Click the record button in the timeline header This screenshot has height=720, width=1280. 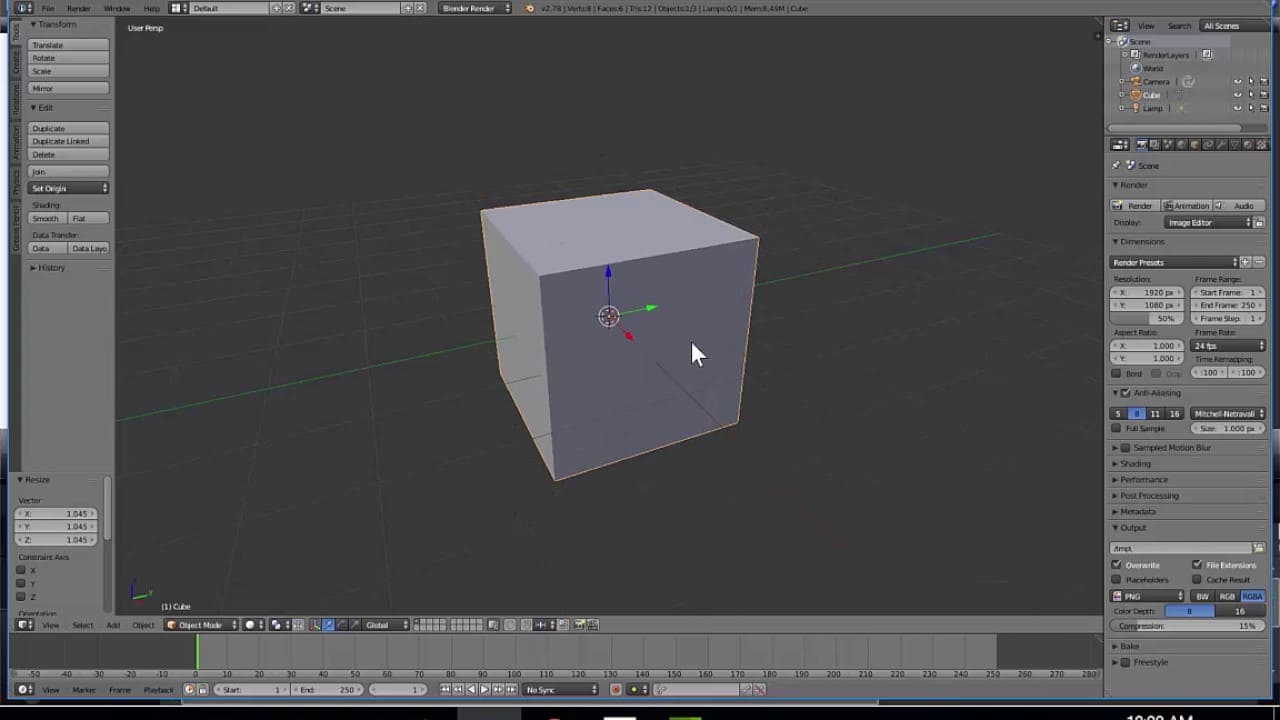pyautogui.click(x=616, y=689)
